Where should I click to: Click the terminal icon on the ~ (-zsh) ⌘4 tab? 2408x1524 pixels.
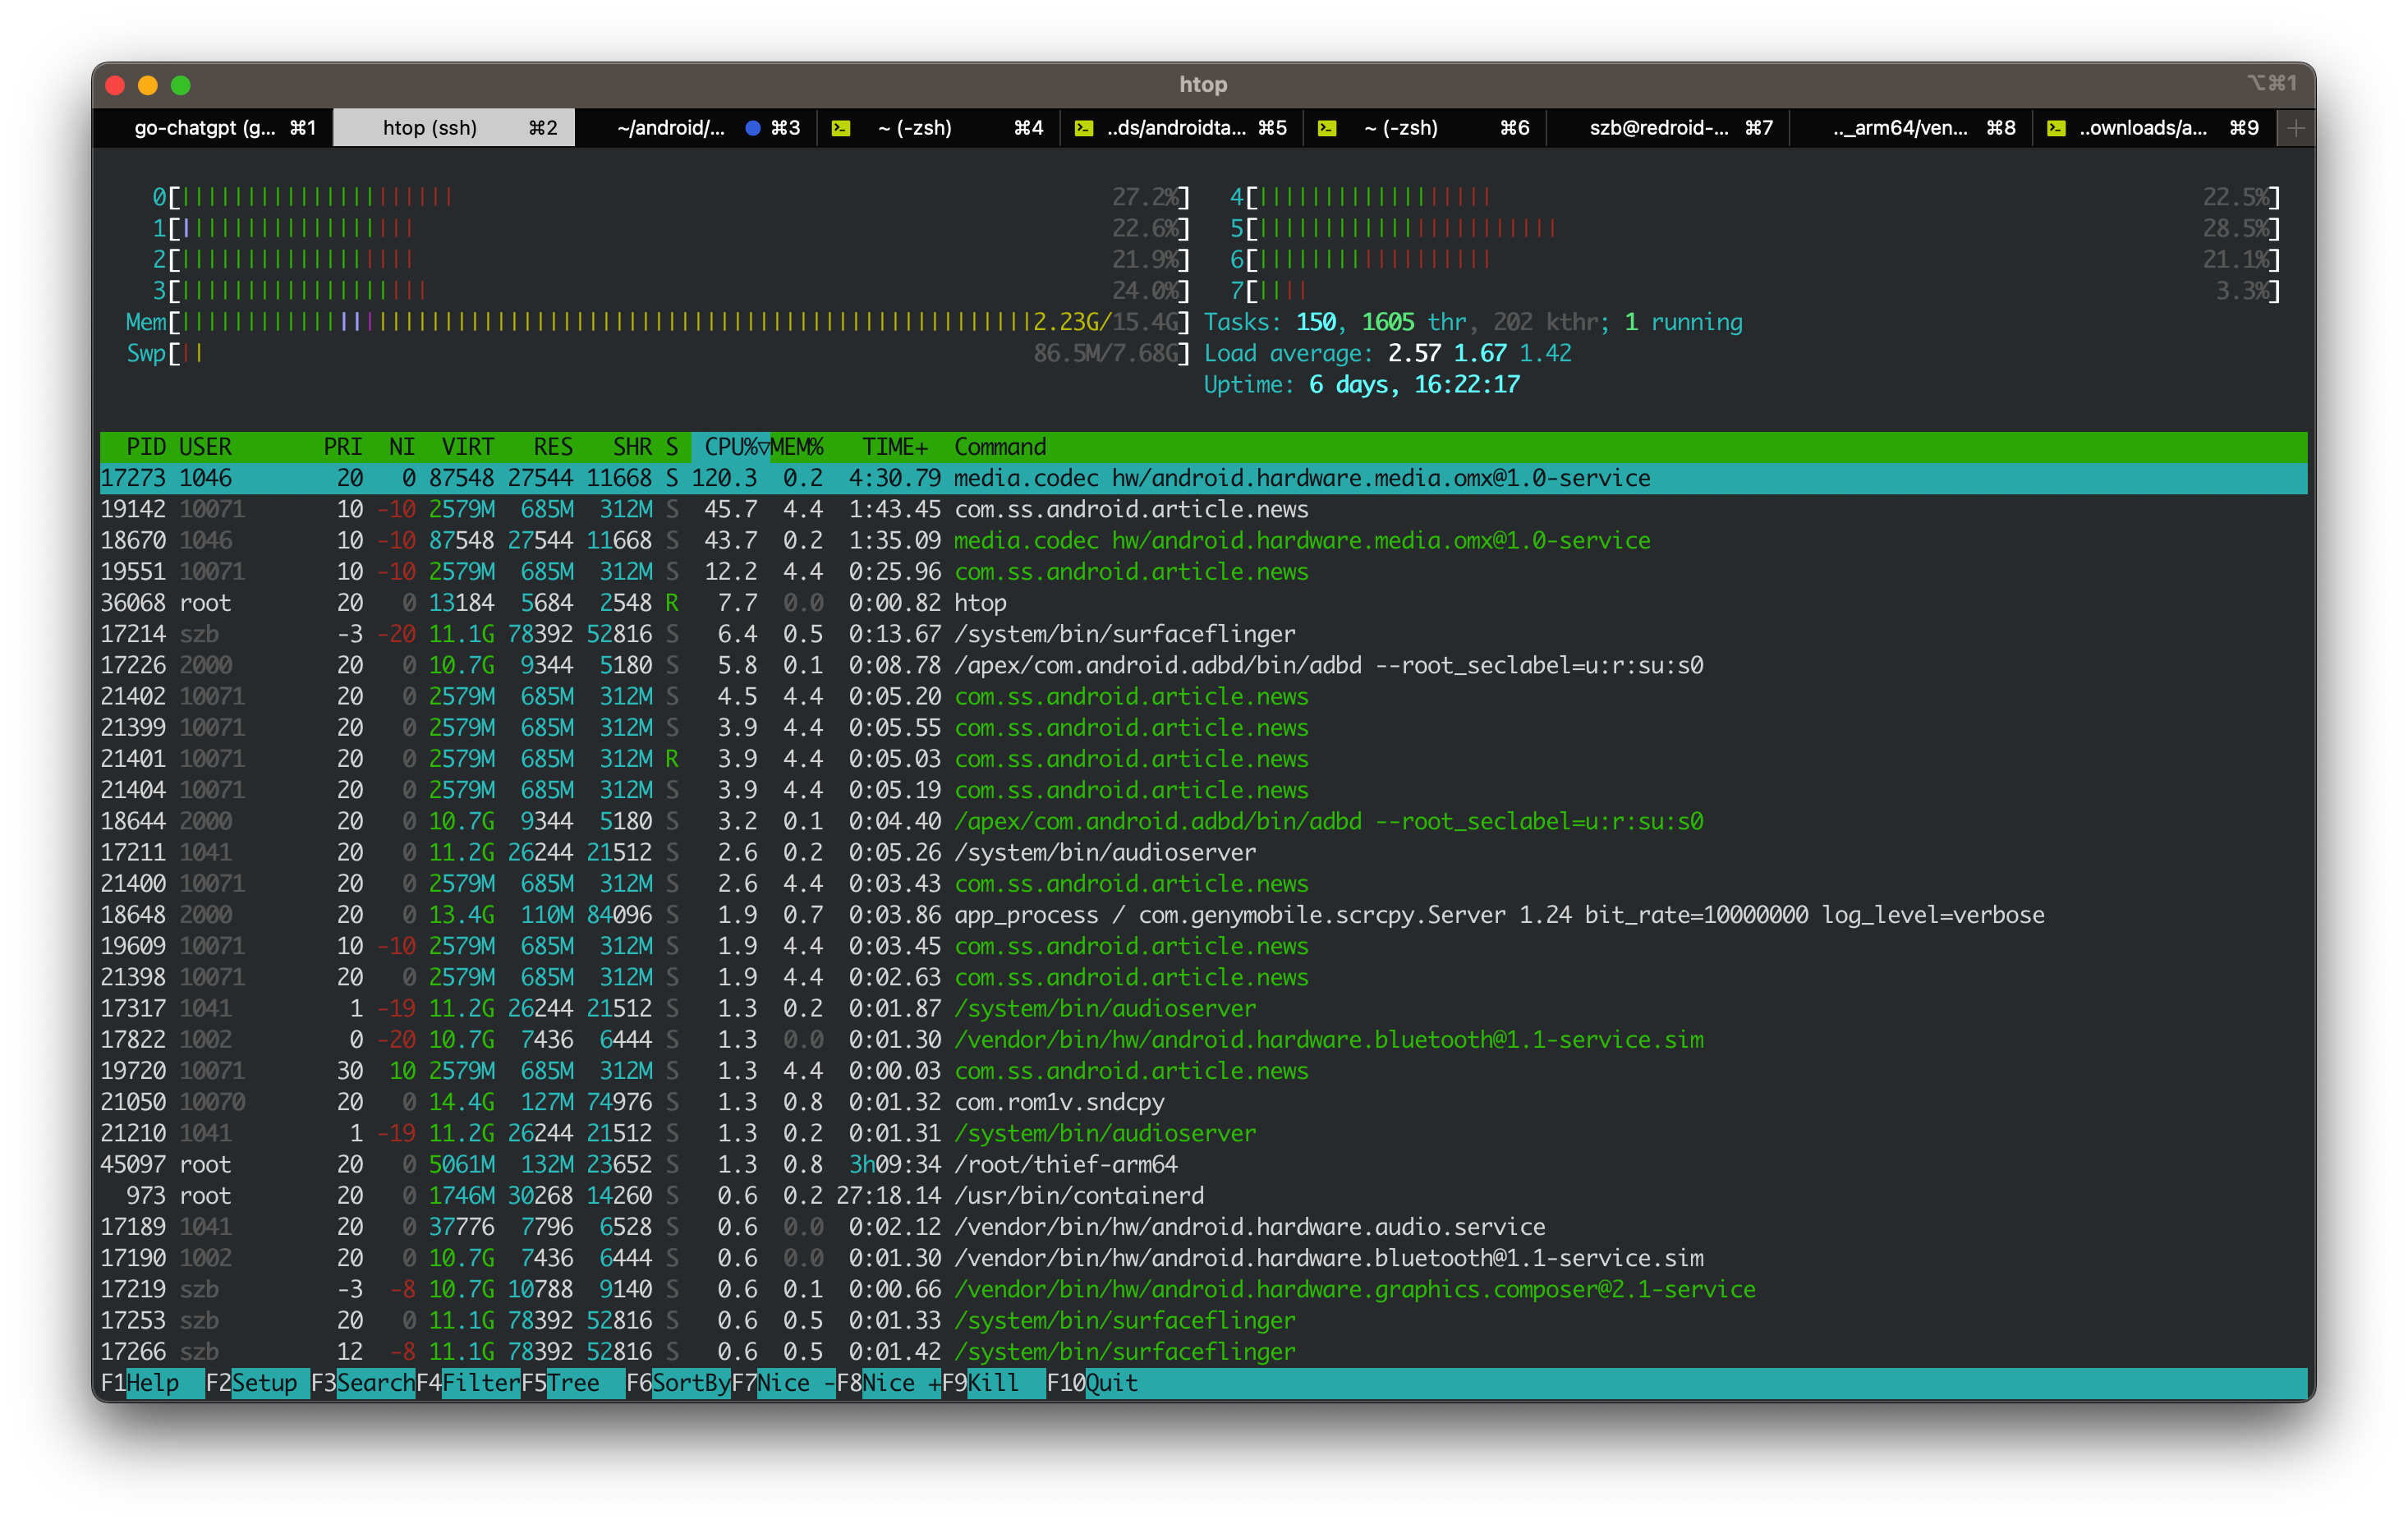(x=841, y=128)
